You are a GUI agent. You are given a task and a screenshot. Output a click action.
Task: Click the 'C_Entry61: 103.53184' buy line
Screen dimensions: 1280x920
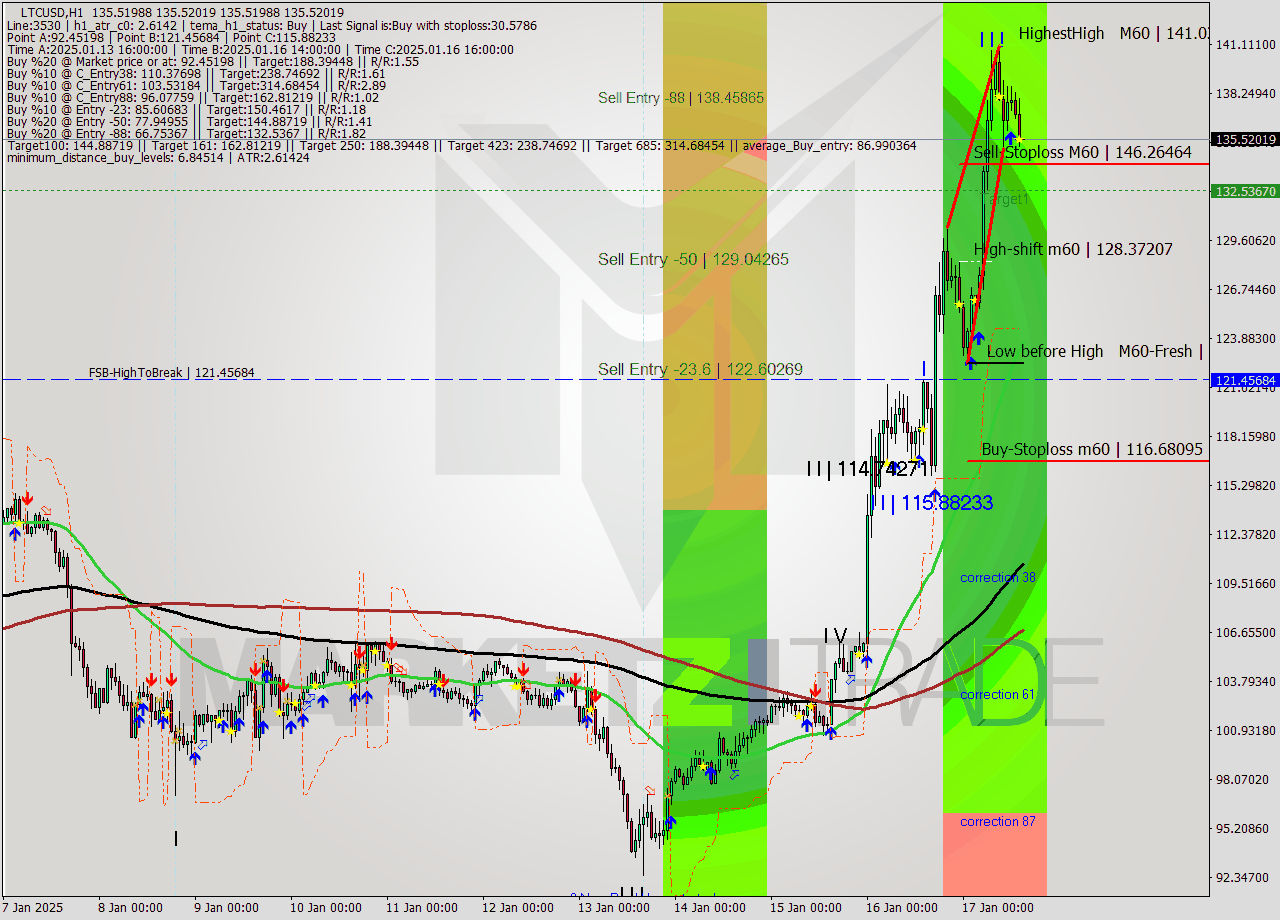(196, 85)
